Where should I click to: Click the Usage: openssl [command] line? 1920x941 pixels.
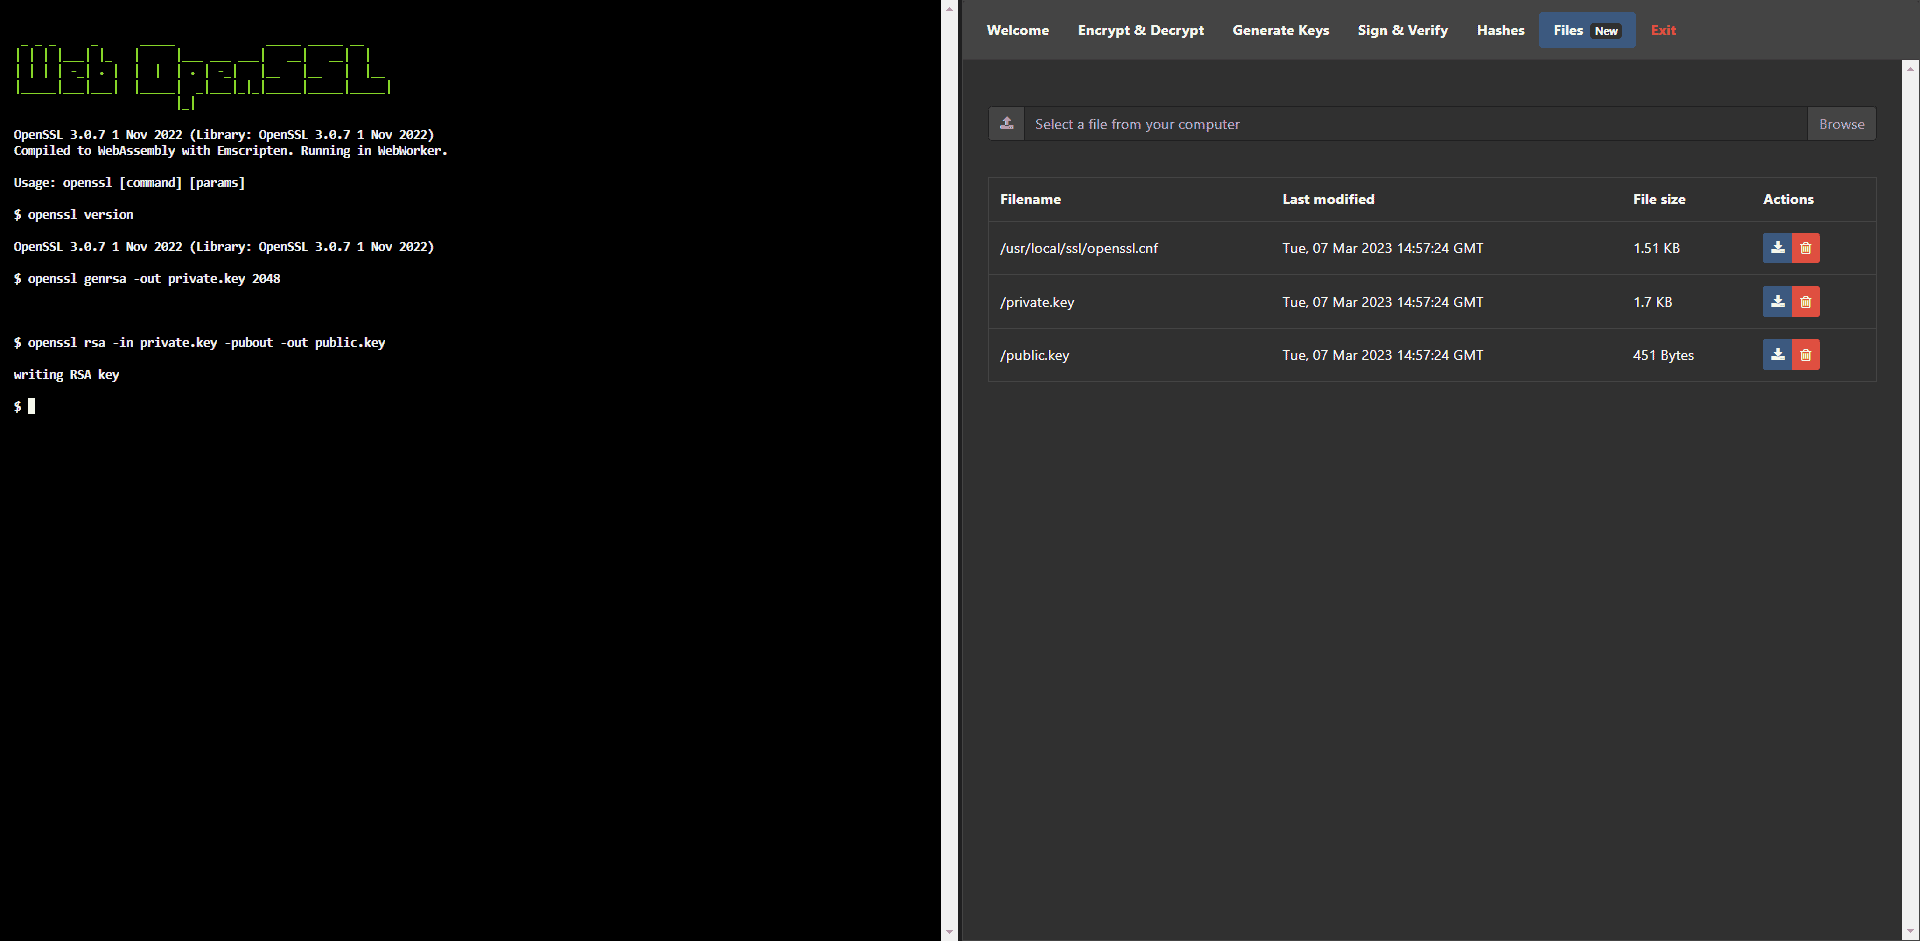[x=129, y=183]
